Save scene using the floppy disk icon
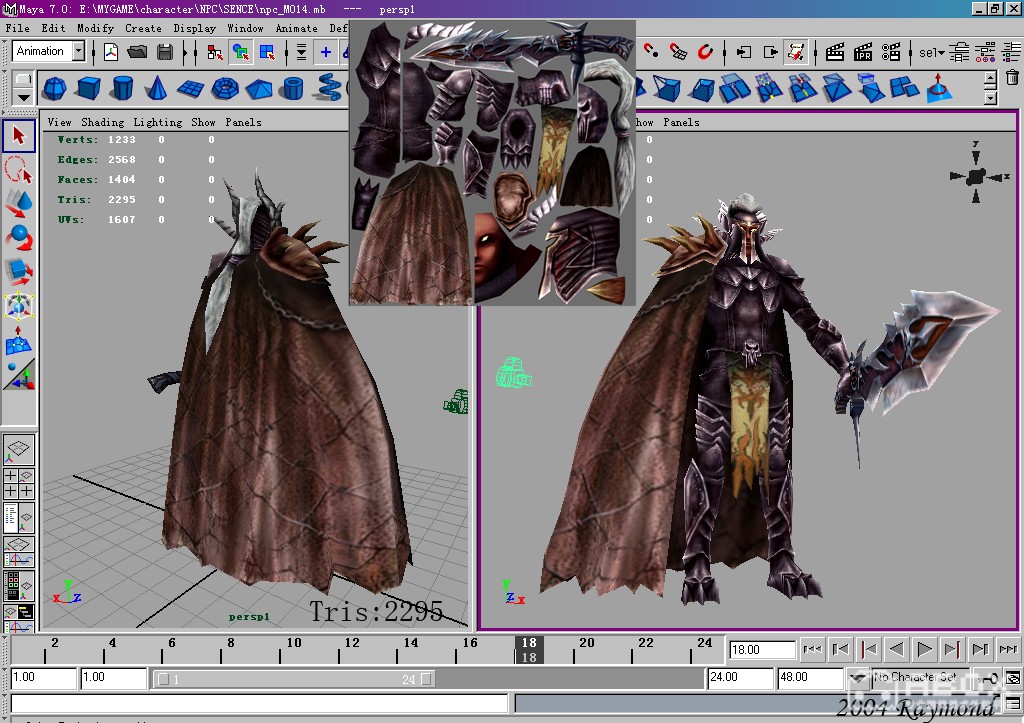1024x723 pixels. pos(164,52)
